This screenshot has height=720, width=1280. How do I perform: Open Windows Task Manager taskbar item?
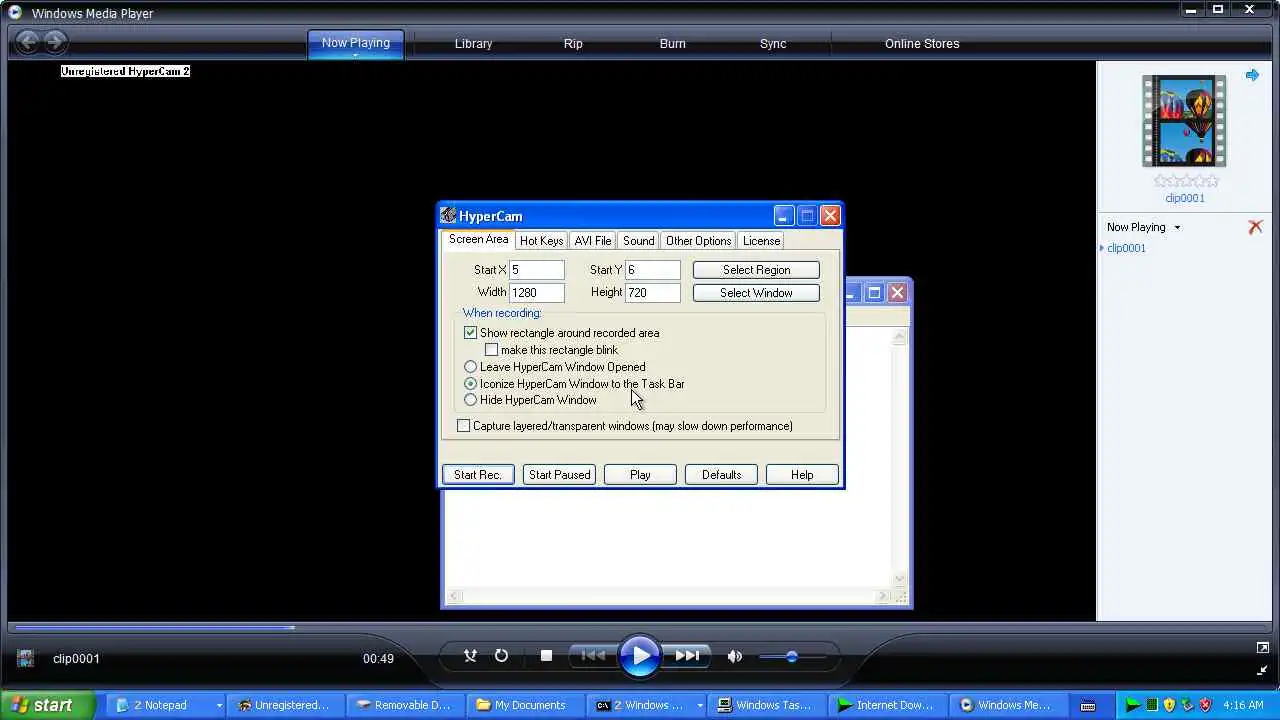(766, 705)
